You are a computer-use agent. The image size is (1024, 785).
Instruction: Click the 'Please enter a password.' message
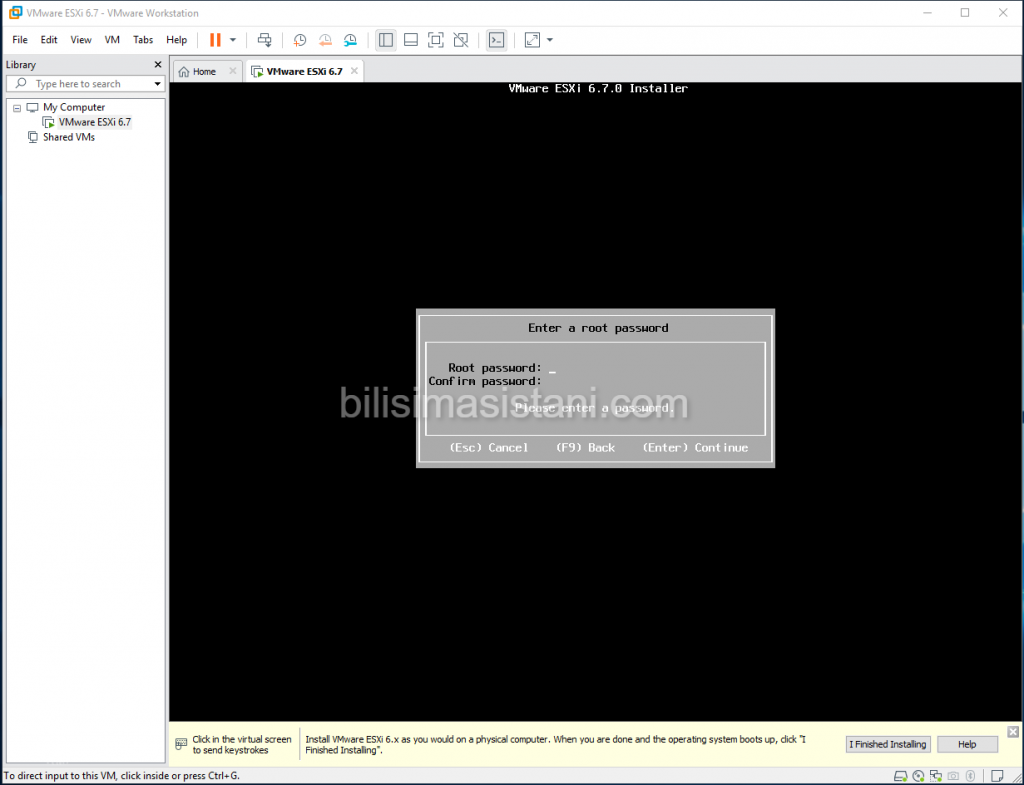(594, 408)
